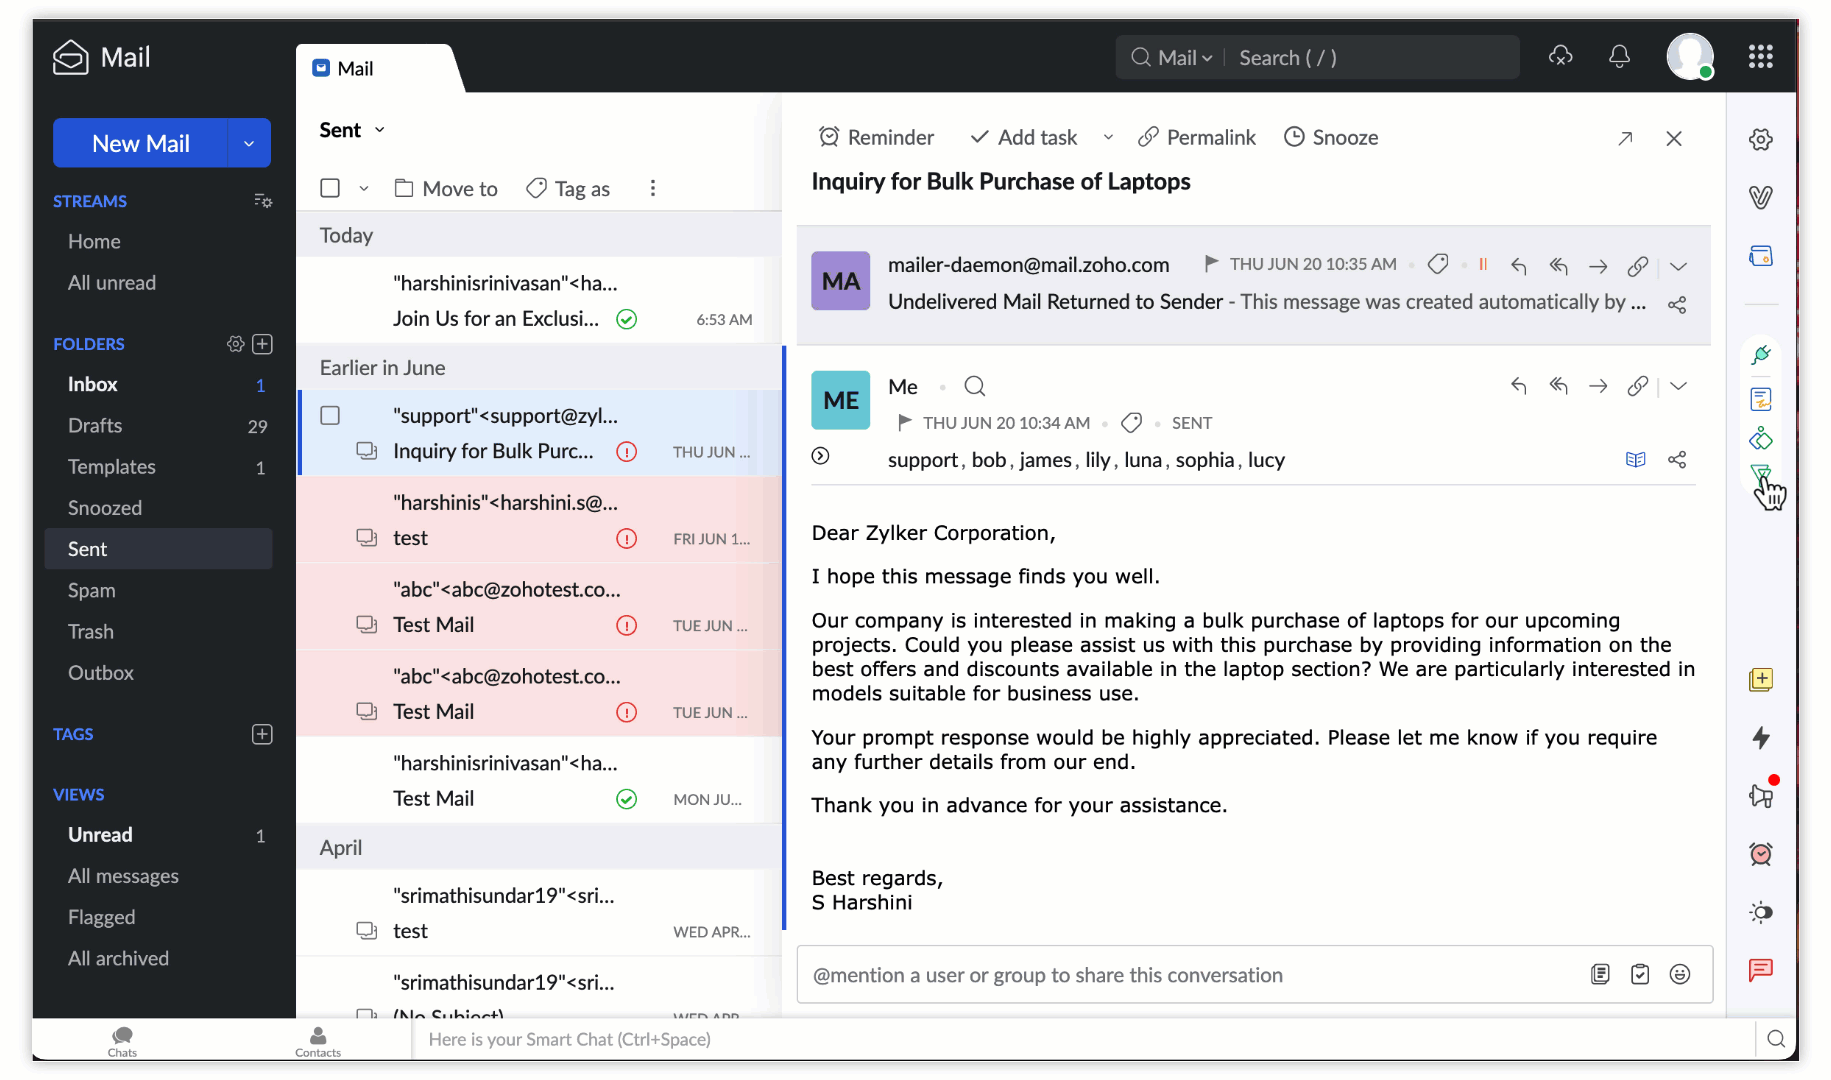Open the apps grid launcher
Viewport: 1831px width, 1080px height.
pos(1761,57)
